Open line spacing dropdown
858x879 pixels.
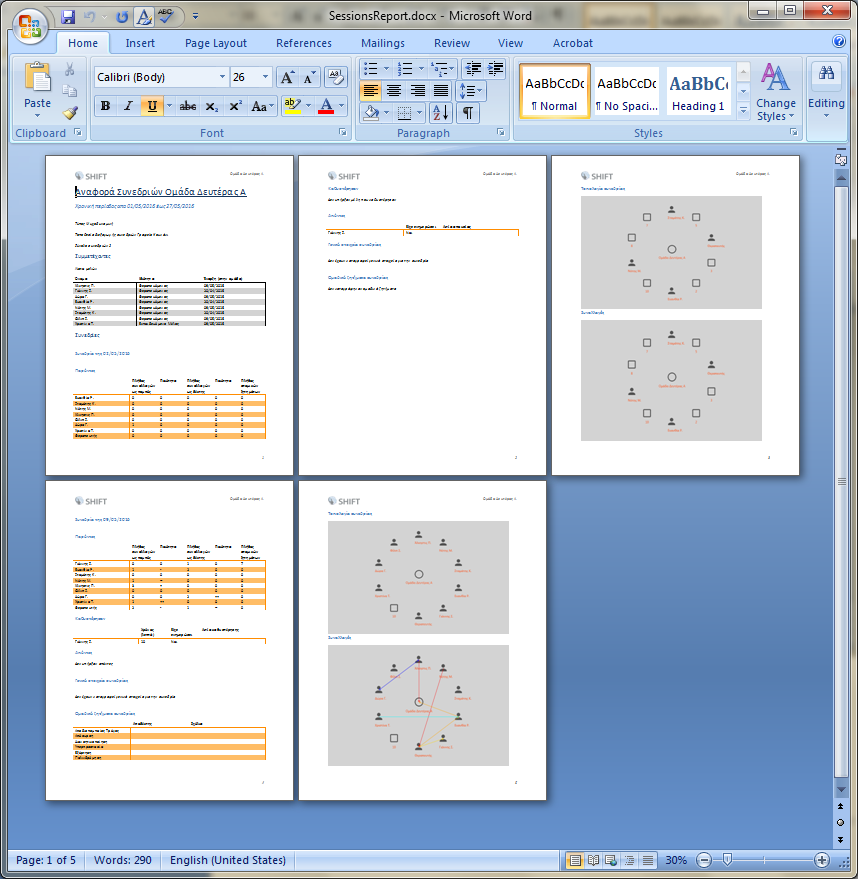click(x=471, y=90)
